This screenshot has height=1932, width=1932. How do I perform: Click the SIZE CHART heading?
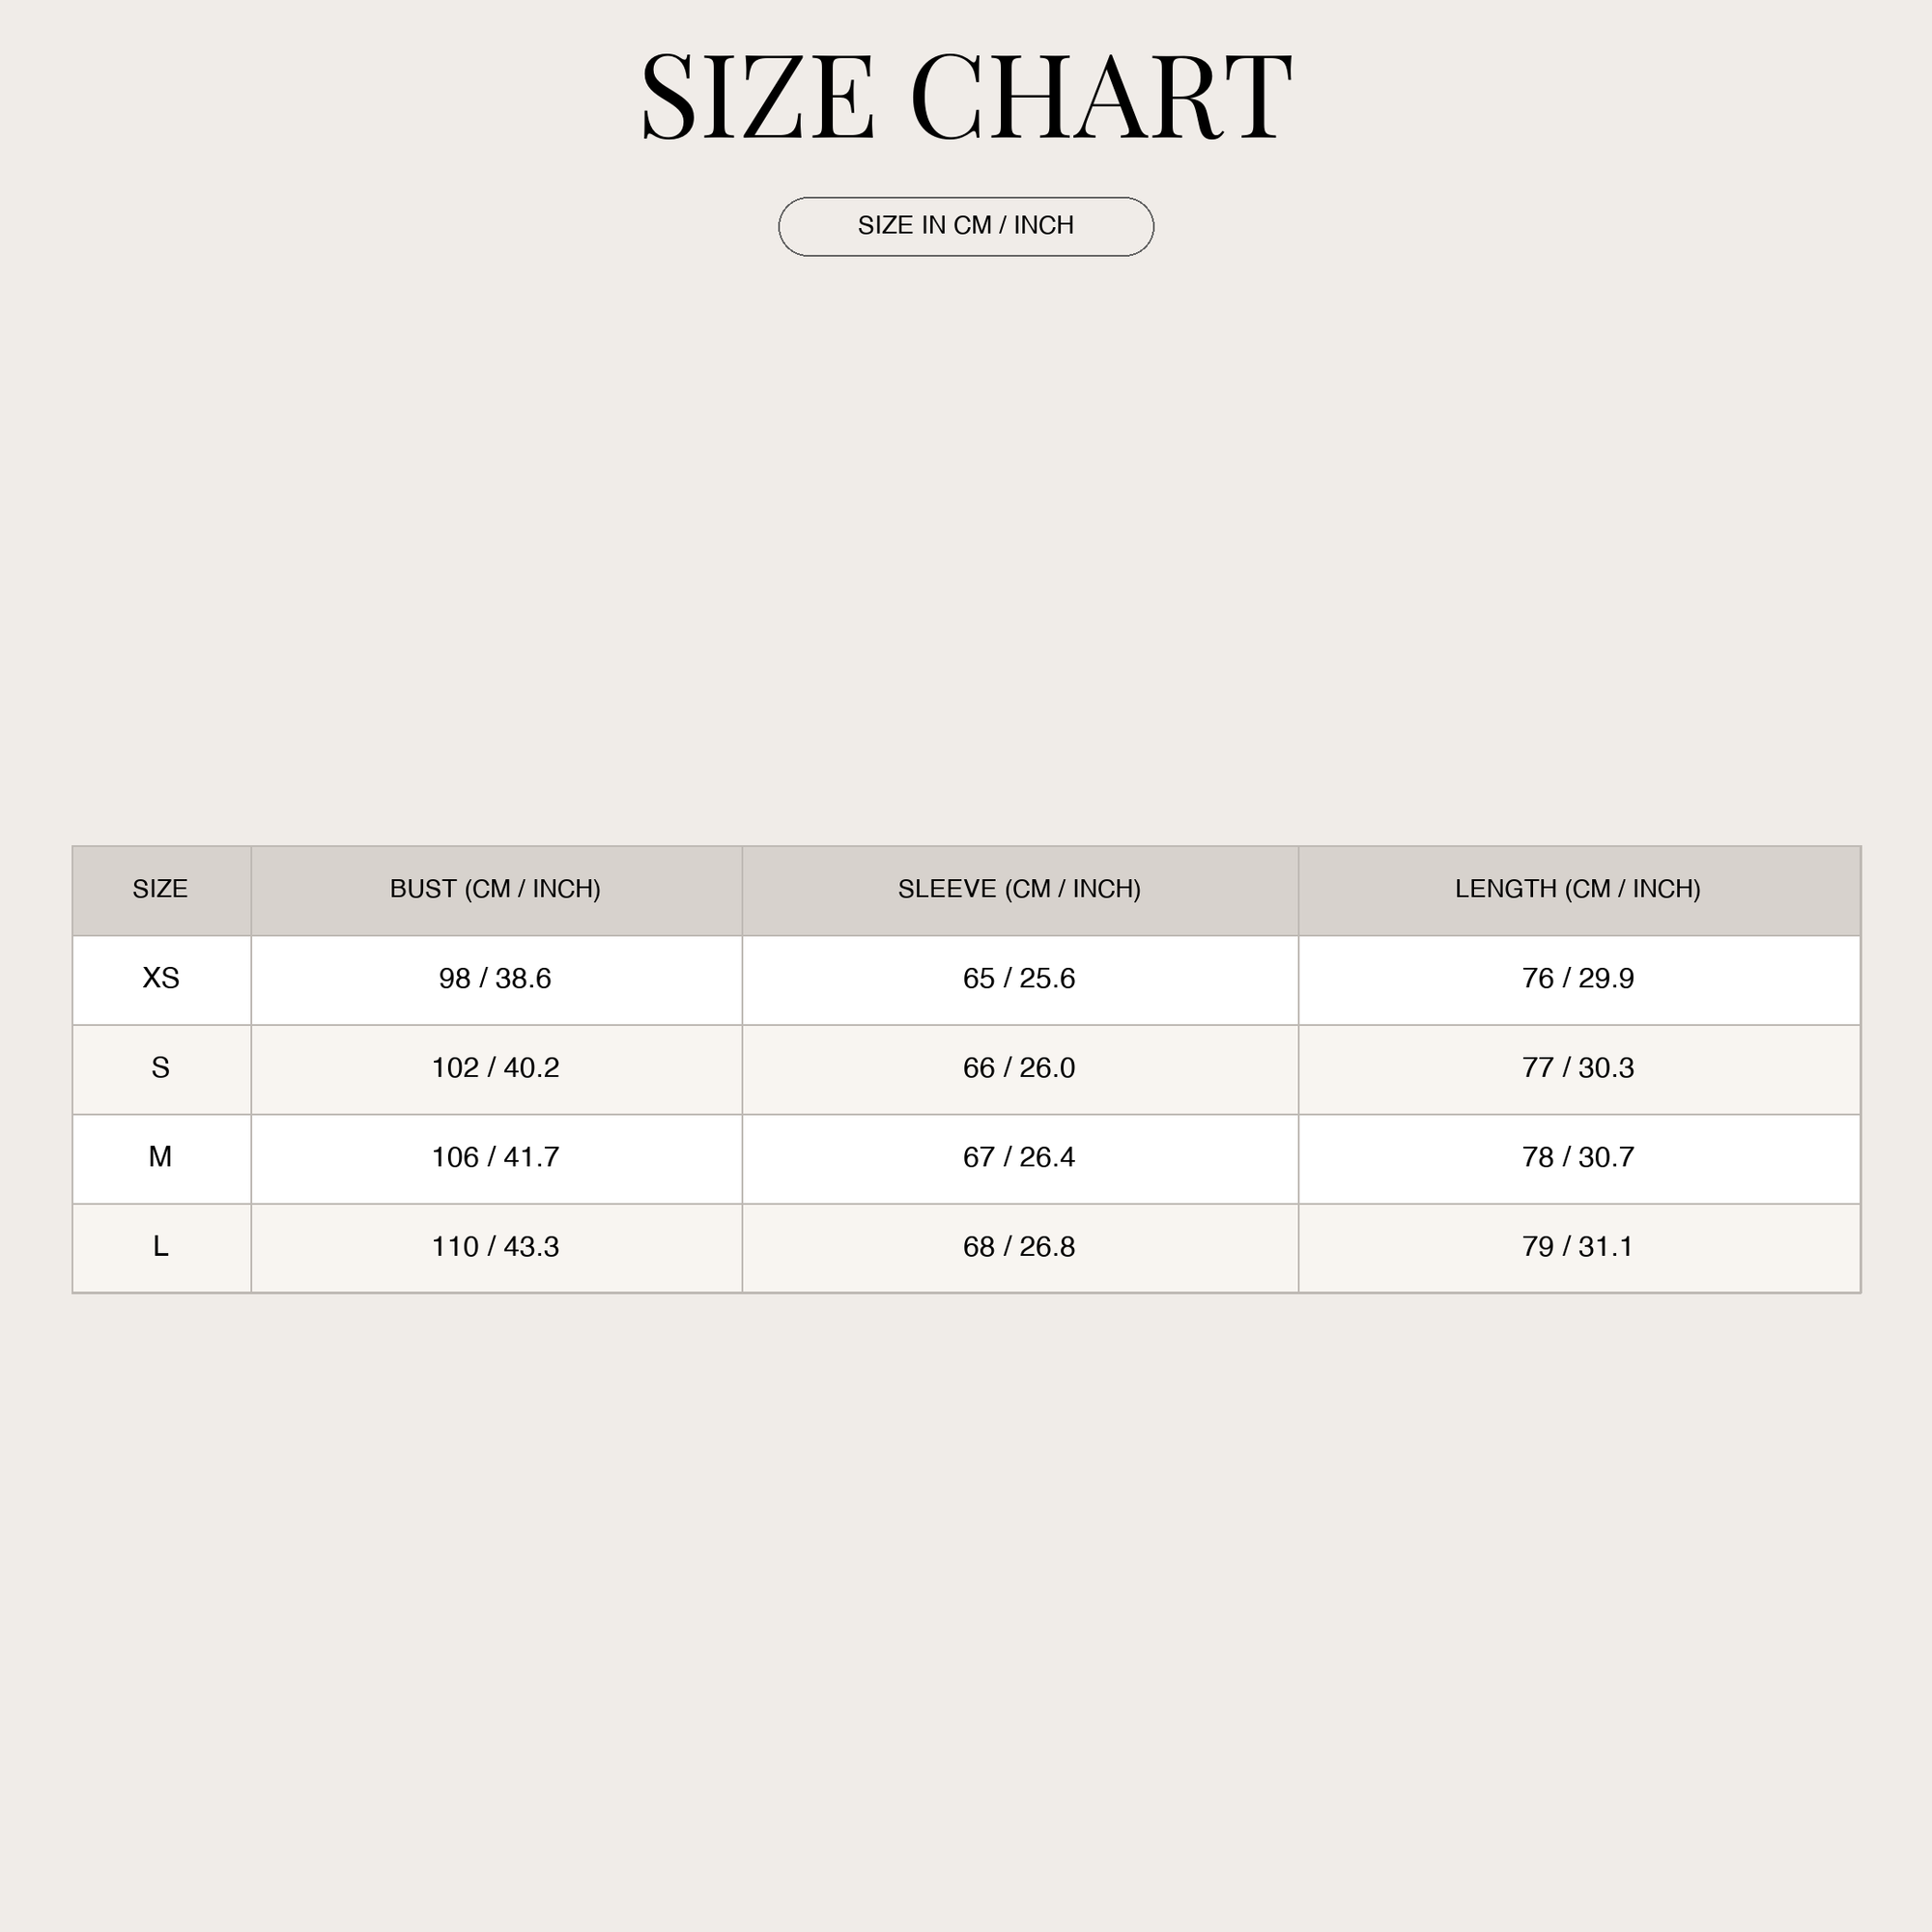tap(965, 97)
